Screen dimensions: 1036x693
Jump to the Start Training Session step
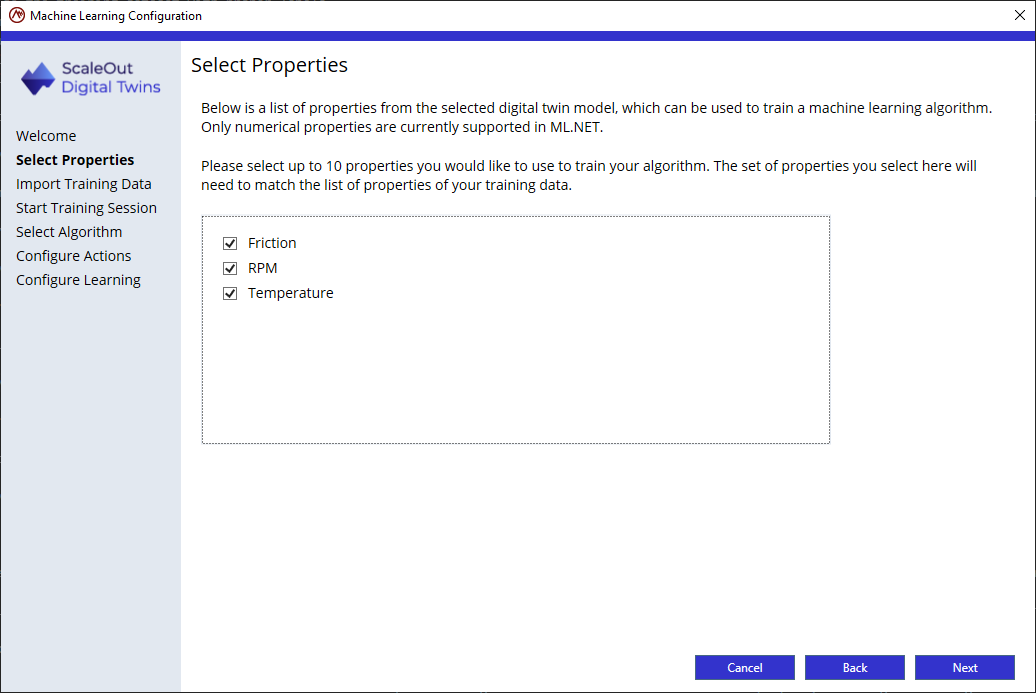pos(87,208)
